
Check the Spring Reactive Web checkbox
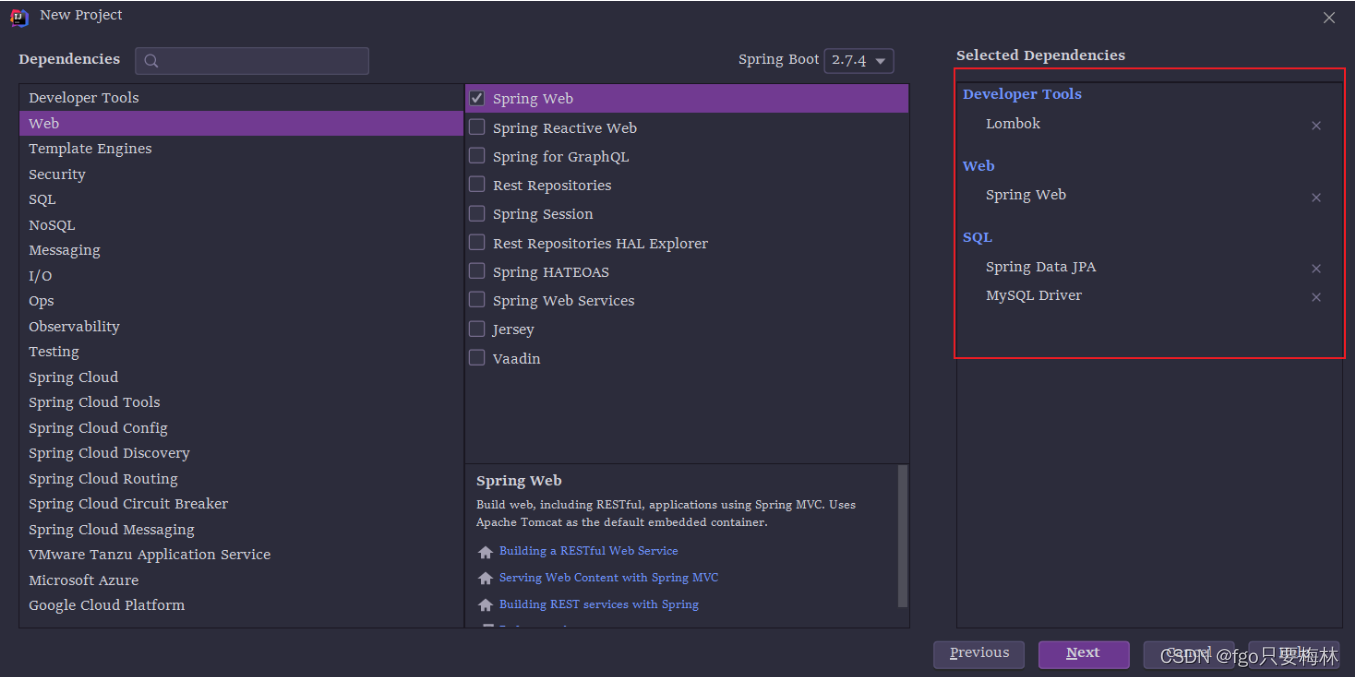tap(477, 127)
